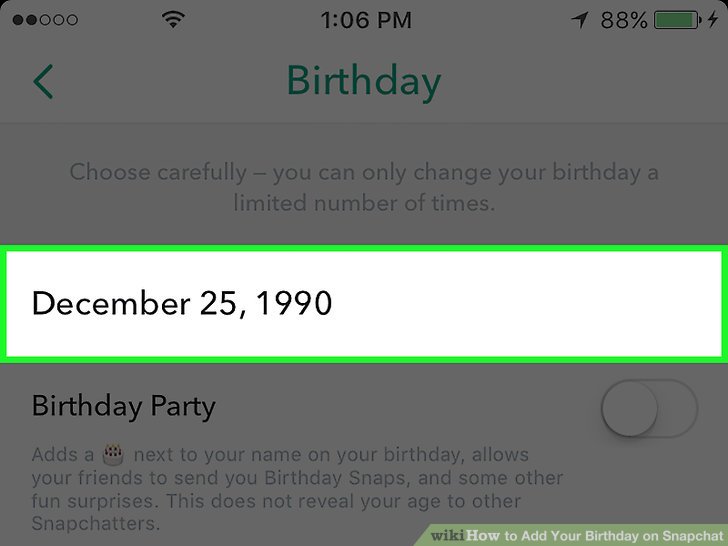The width and height of the screenshot is (728, 546).
Task: Tap the "Adds a" text before the cake
Action: (x=65, y=455)
